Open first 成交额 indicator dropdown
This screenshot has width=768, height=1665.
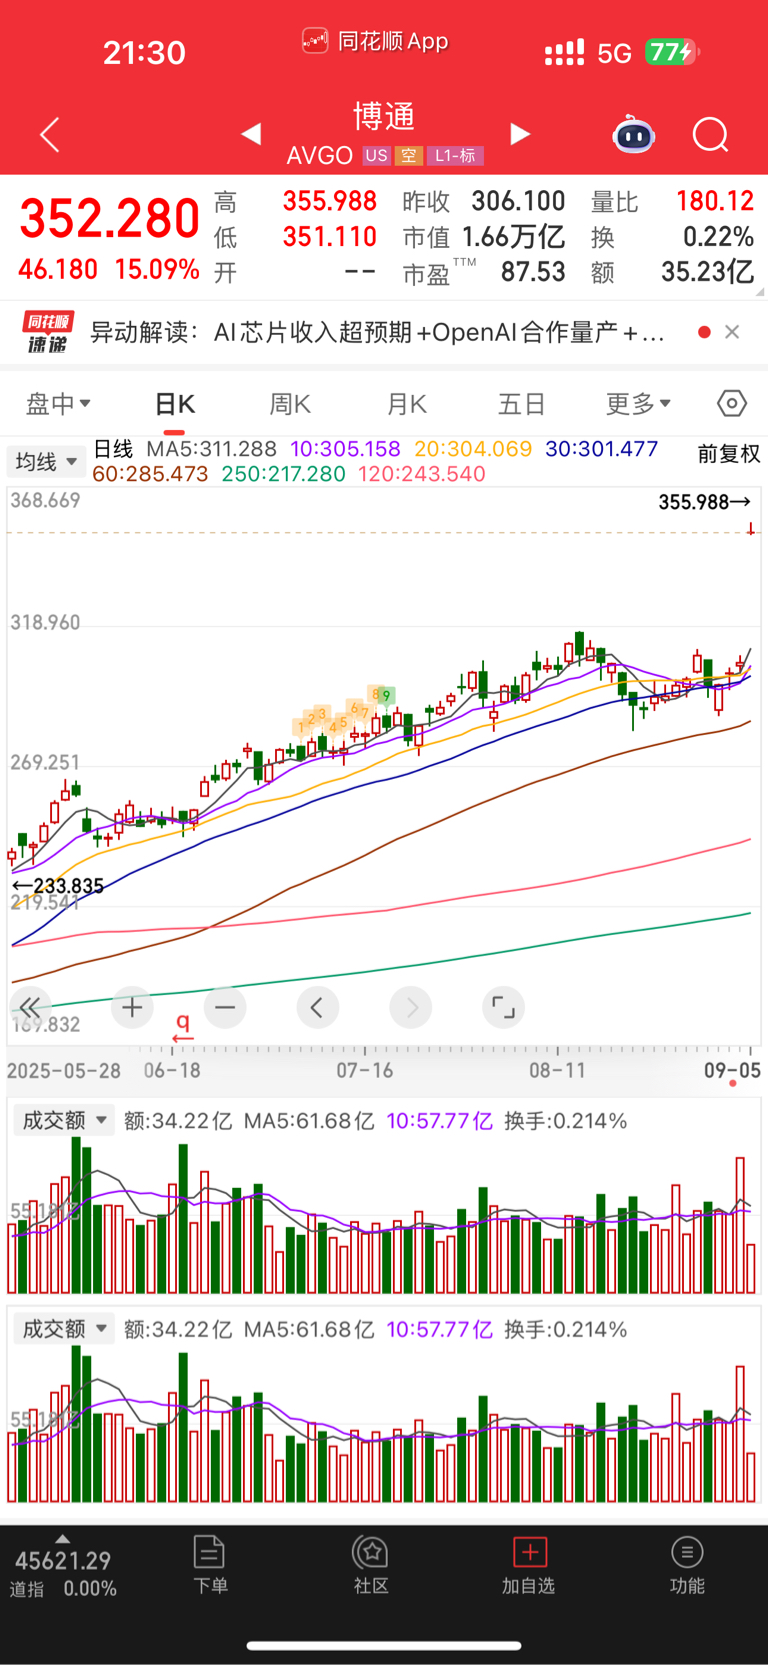tap(64, 1120)
